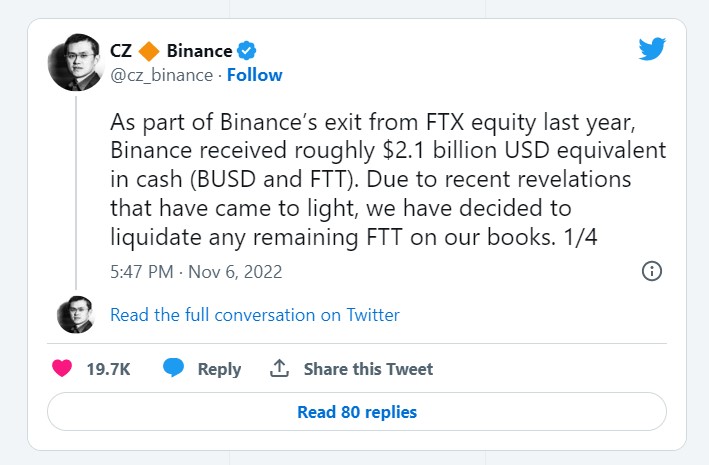Open CZ's large profile avatar
Image resolution: width=709 pixels, height=465 pixels.
click(77, 61)
